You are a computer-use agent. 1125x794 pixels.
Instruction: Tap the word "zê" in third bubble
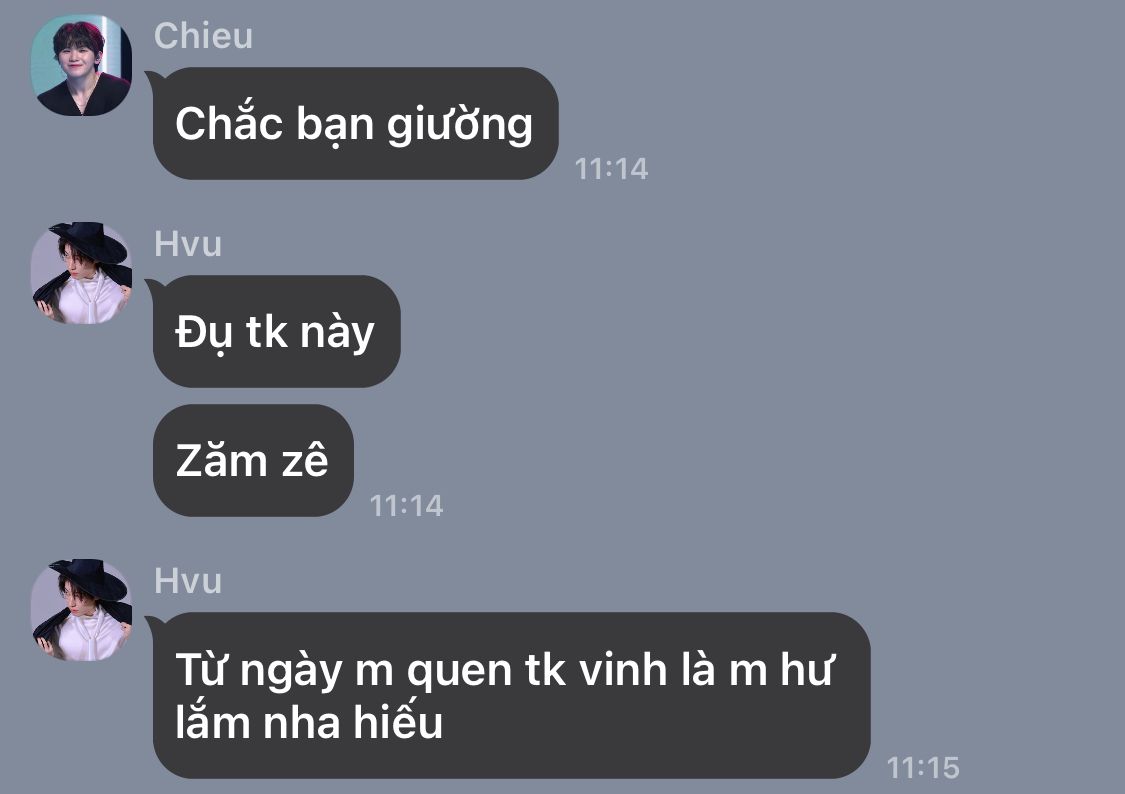[304, 460]
